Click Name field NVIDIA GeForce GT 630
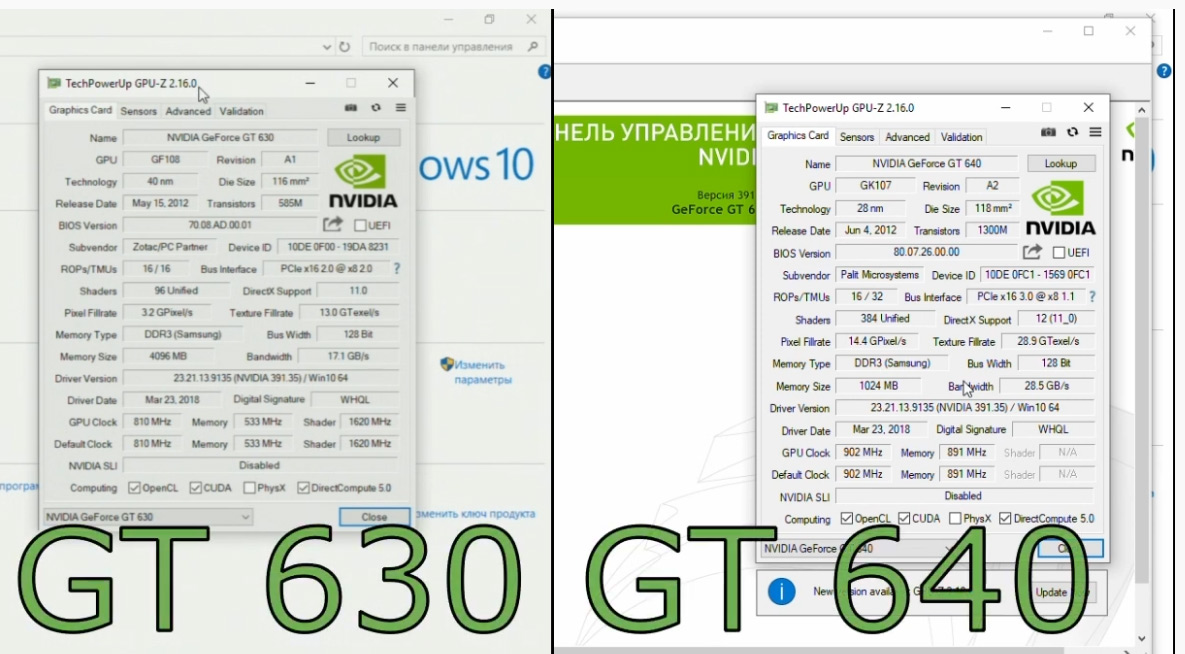Image resolution: width=1185 pixels, height=654 pixels. click(220, 138)
